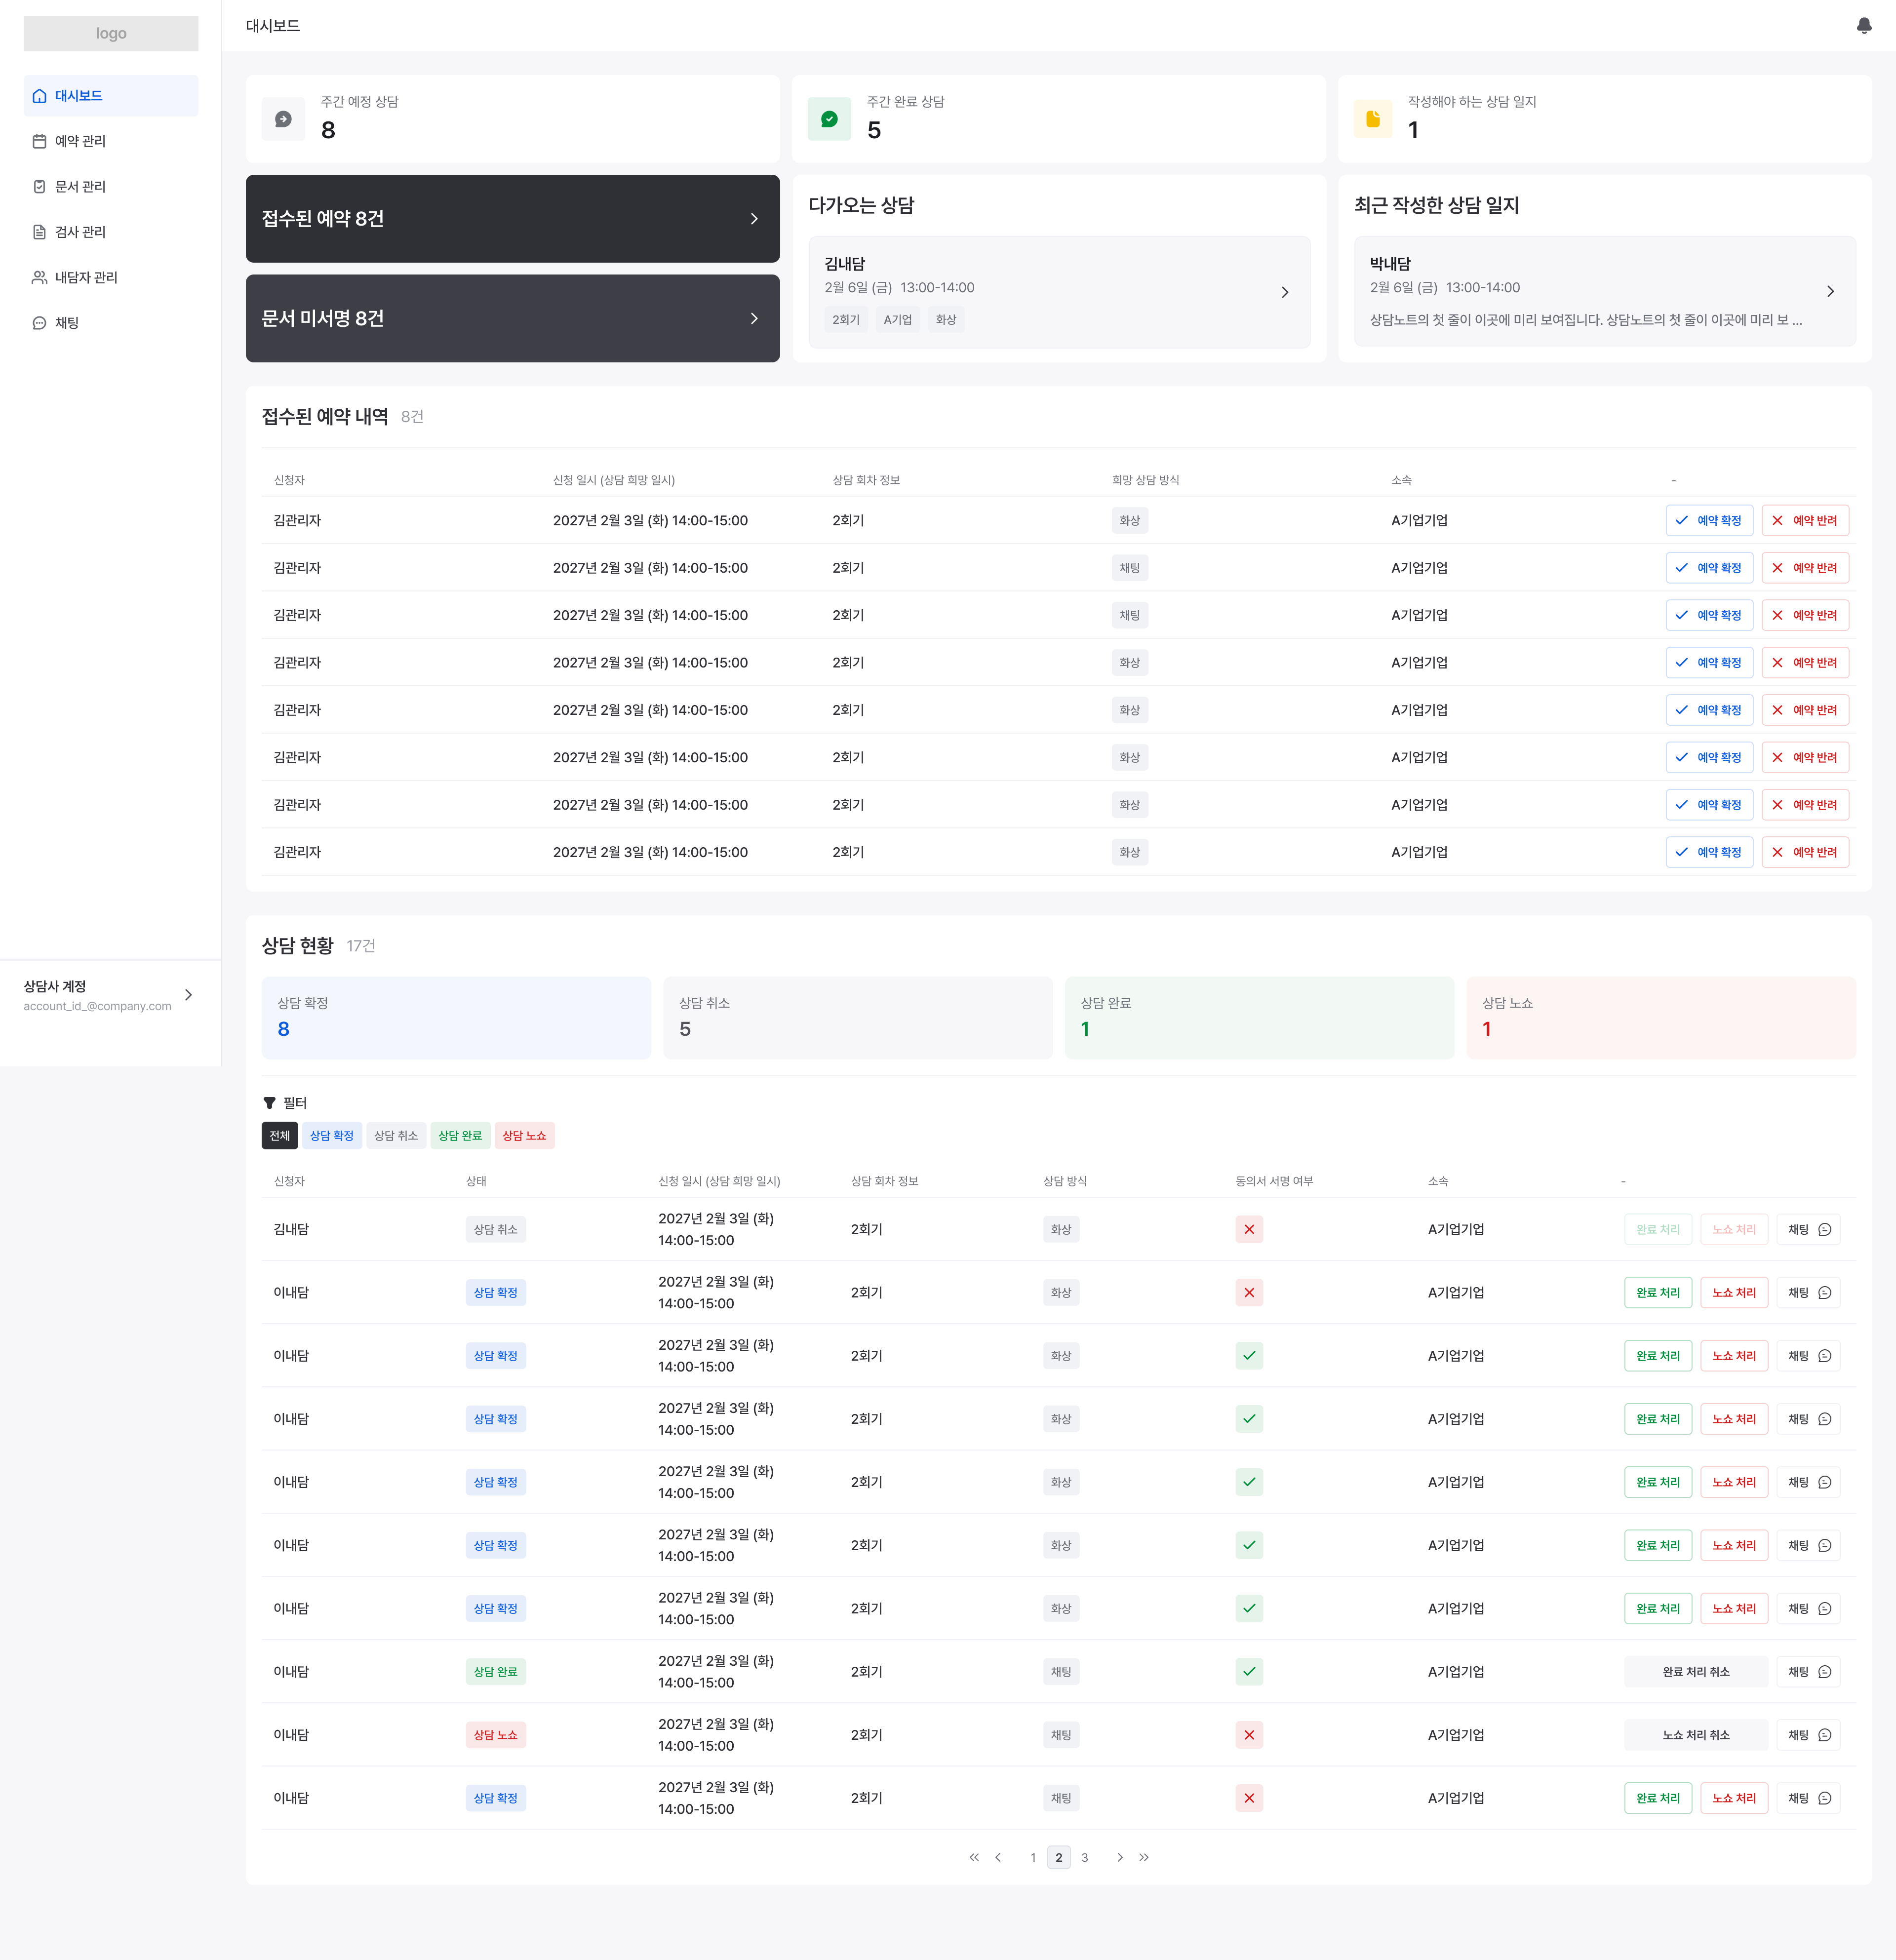The image size is (1896, 1960).
Task: Select the 상담 확정 summary card
Action: pyautogui.click(x=456, y=1018)
